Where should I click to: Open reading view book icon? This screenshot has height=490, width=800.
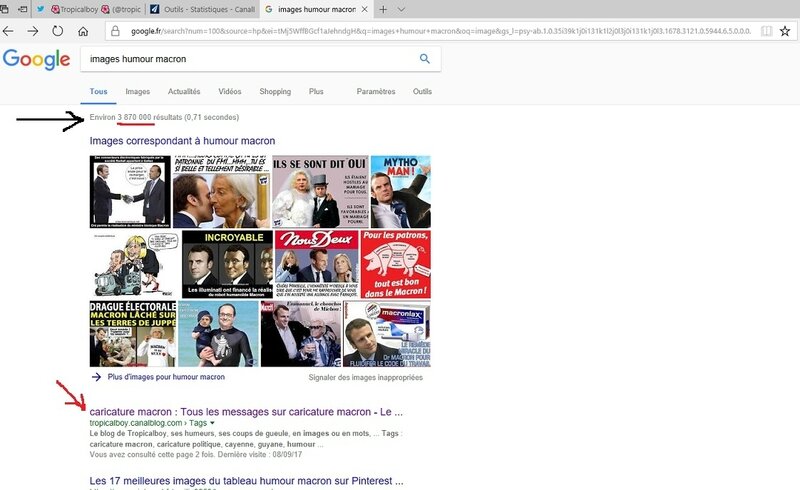click(766, 31)
